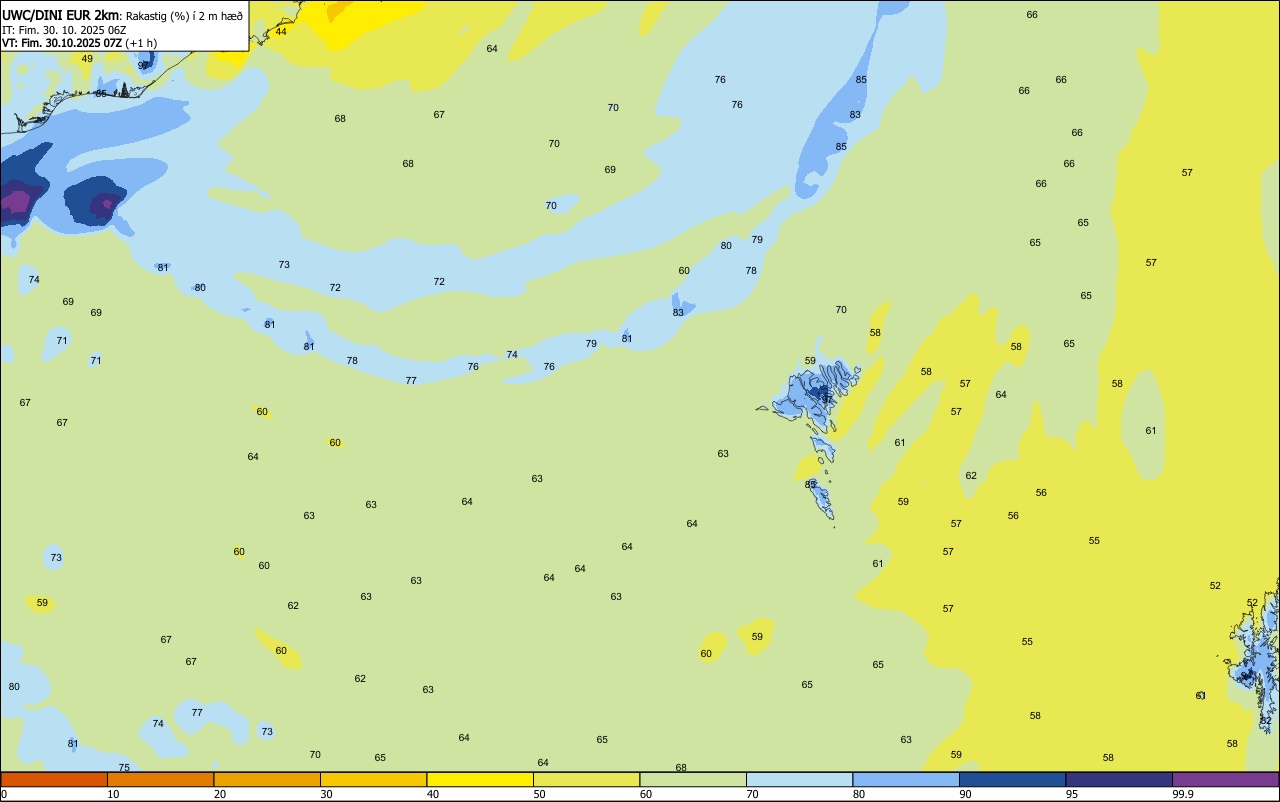
Task: Select the 80–90 medium blue legend swatch
Action: (906, 779)
